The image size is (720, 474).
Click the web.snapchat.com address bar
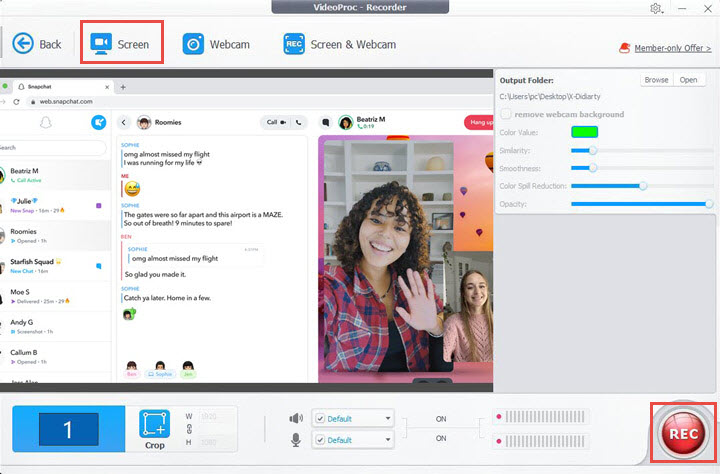66,102
